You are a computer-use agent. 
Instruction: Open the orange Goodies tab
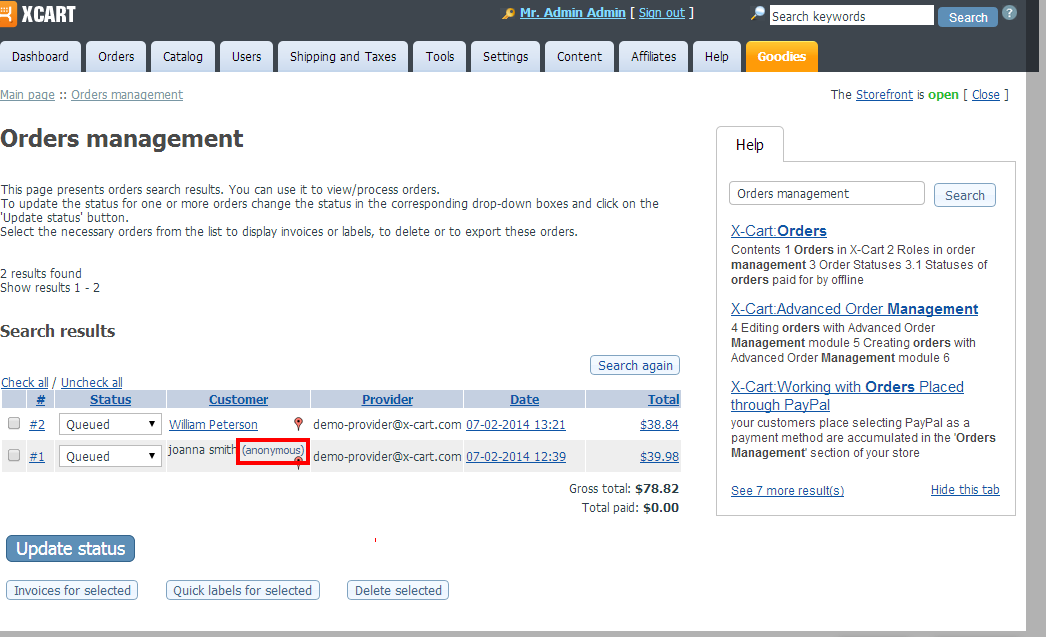[782, 57]
